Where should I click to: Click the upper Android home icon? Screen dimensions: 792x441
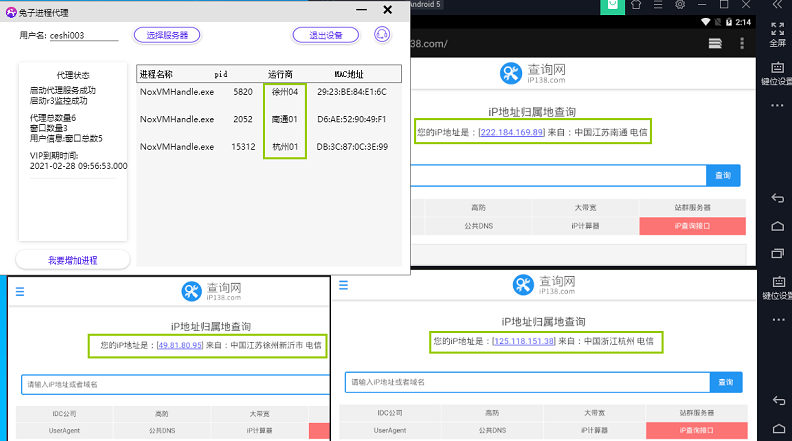[x=778, y=226]
